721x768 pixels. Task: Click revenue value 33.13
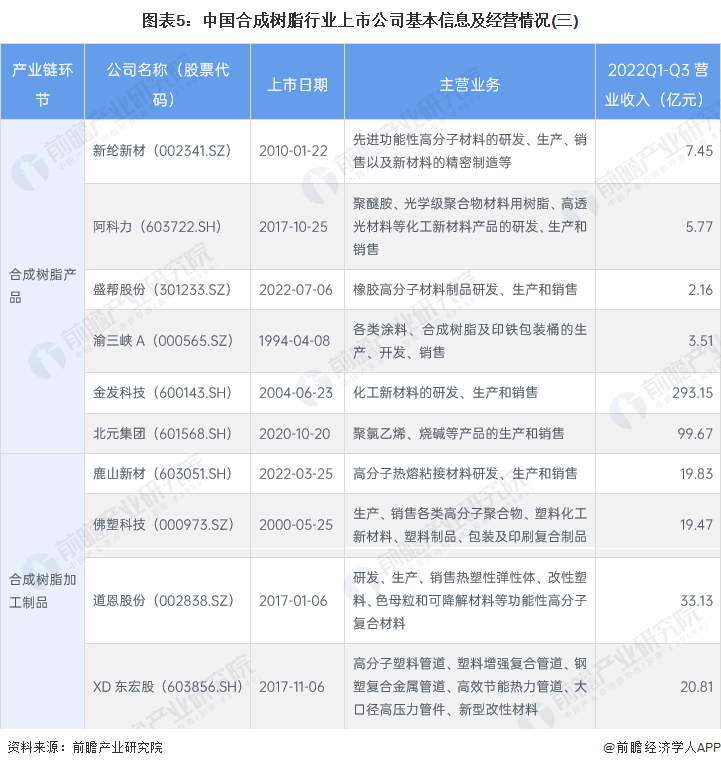(x=697, y=601)
